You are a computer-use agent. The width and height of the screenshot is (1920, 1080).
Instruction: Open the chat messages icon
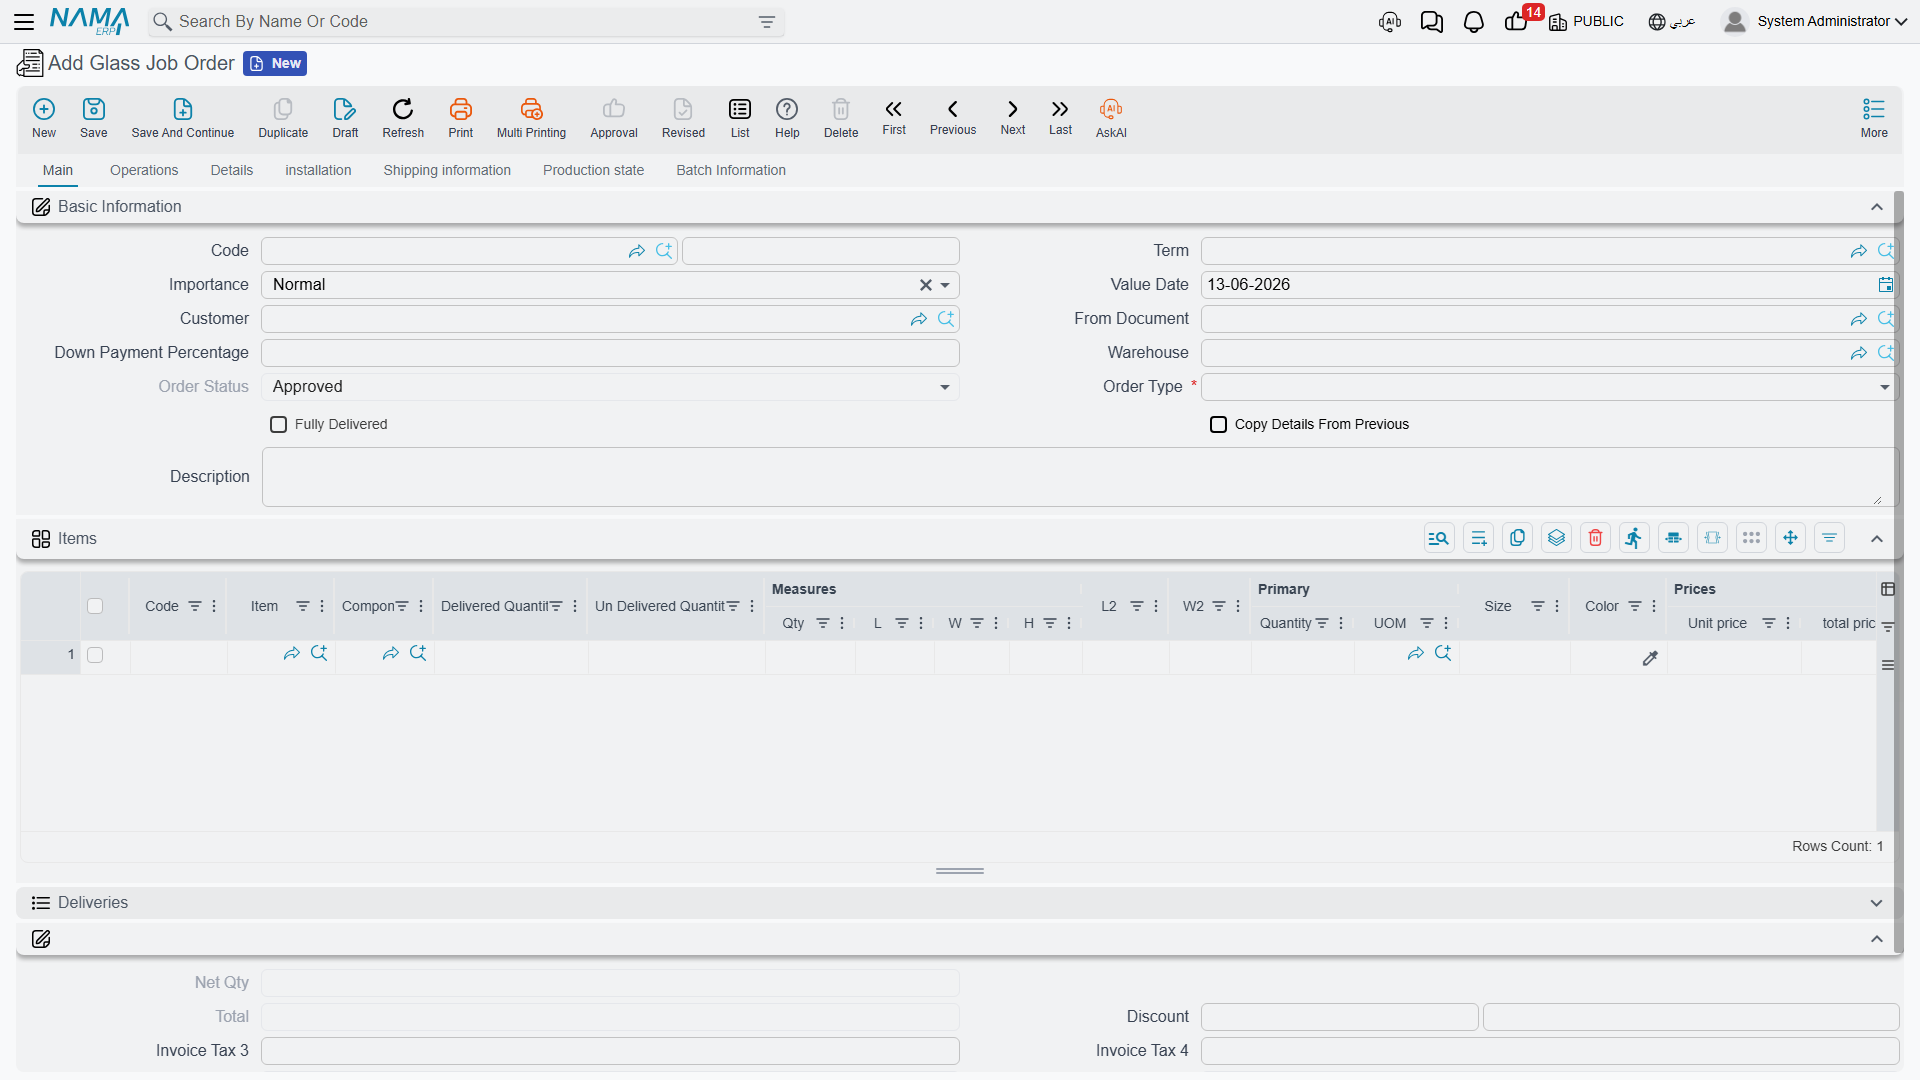pyautogui.click(x=1431, y=21)
